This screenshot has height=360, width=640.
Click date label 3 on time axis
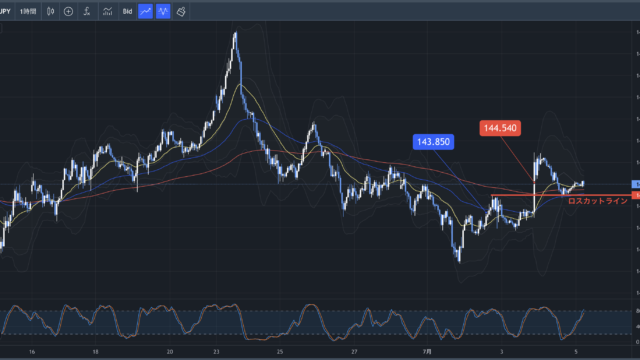tap(502, 351)
